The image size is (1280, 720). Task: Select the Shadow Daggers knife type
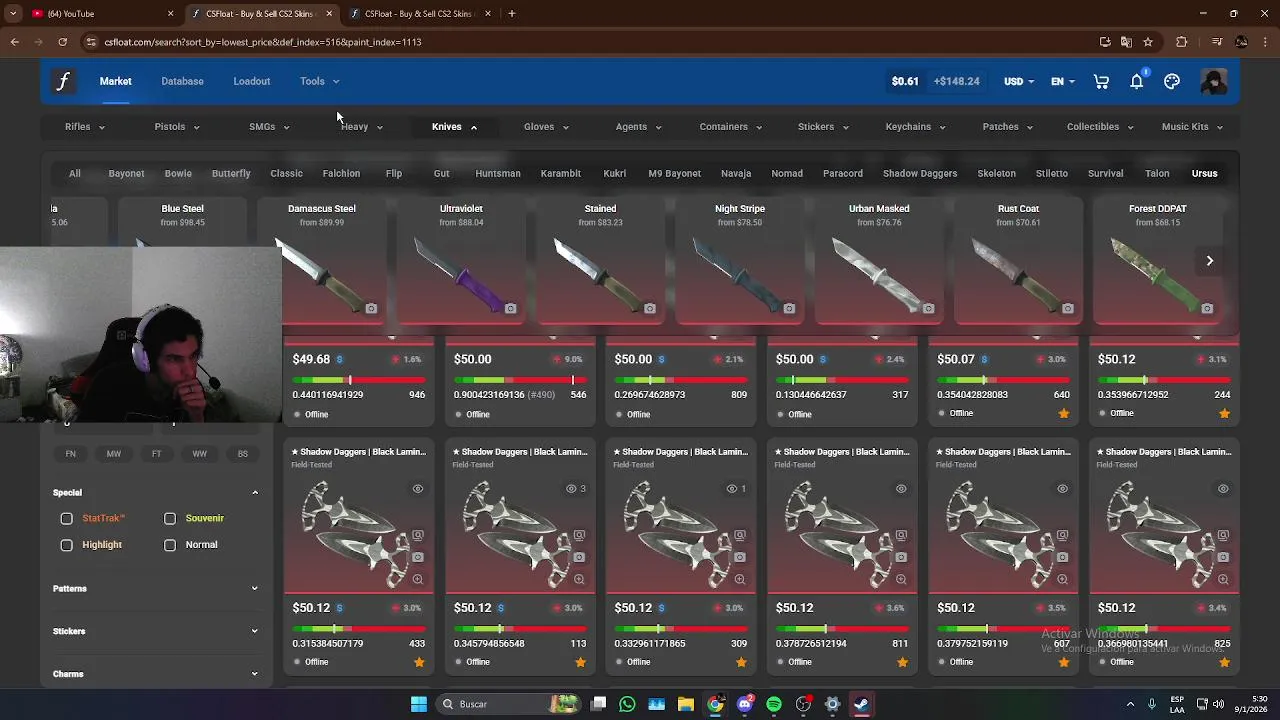click(x=920, y=174)
